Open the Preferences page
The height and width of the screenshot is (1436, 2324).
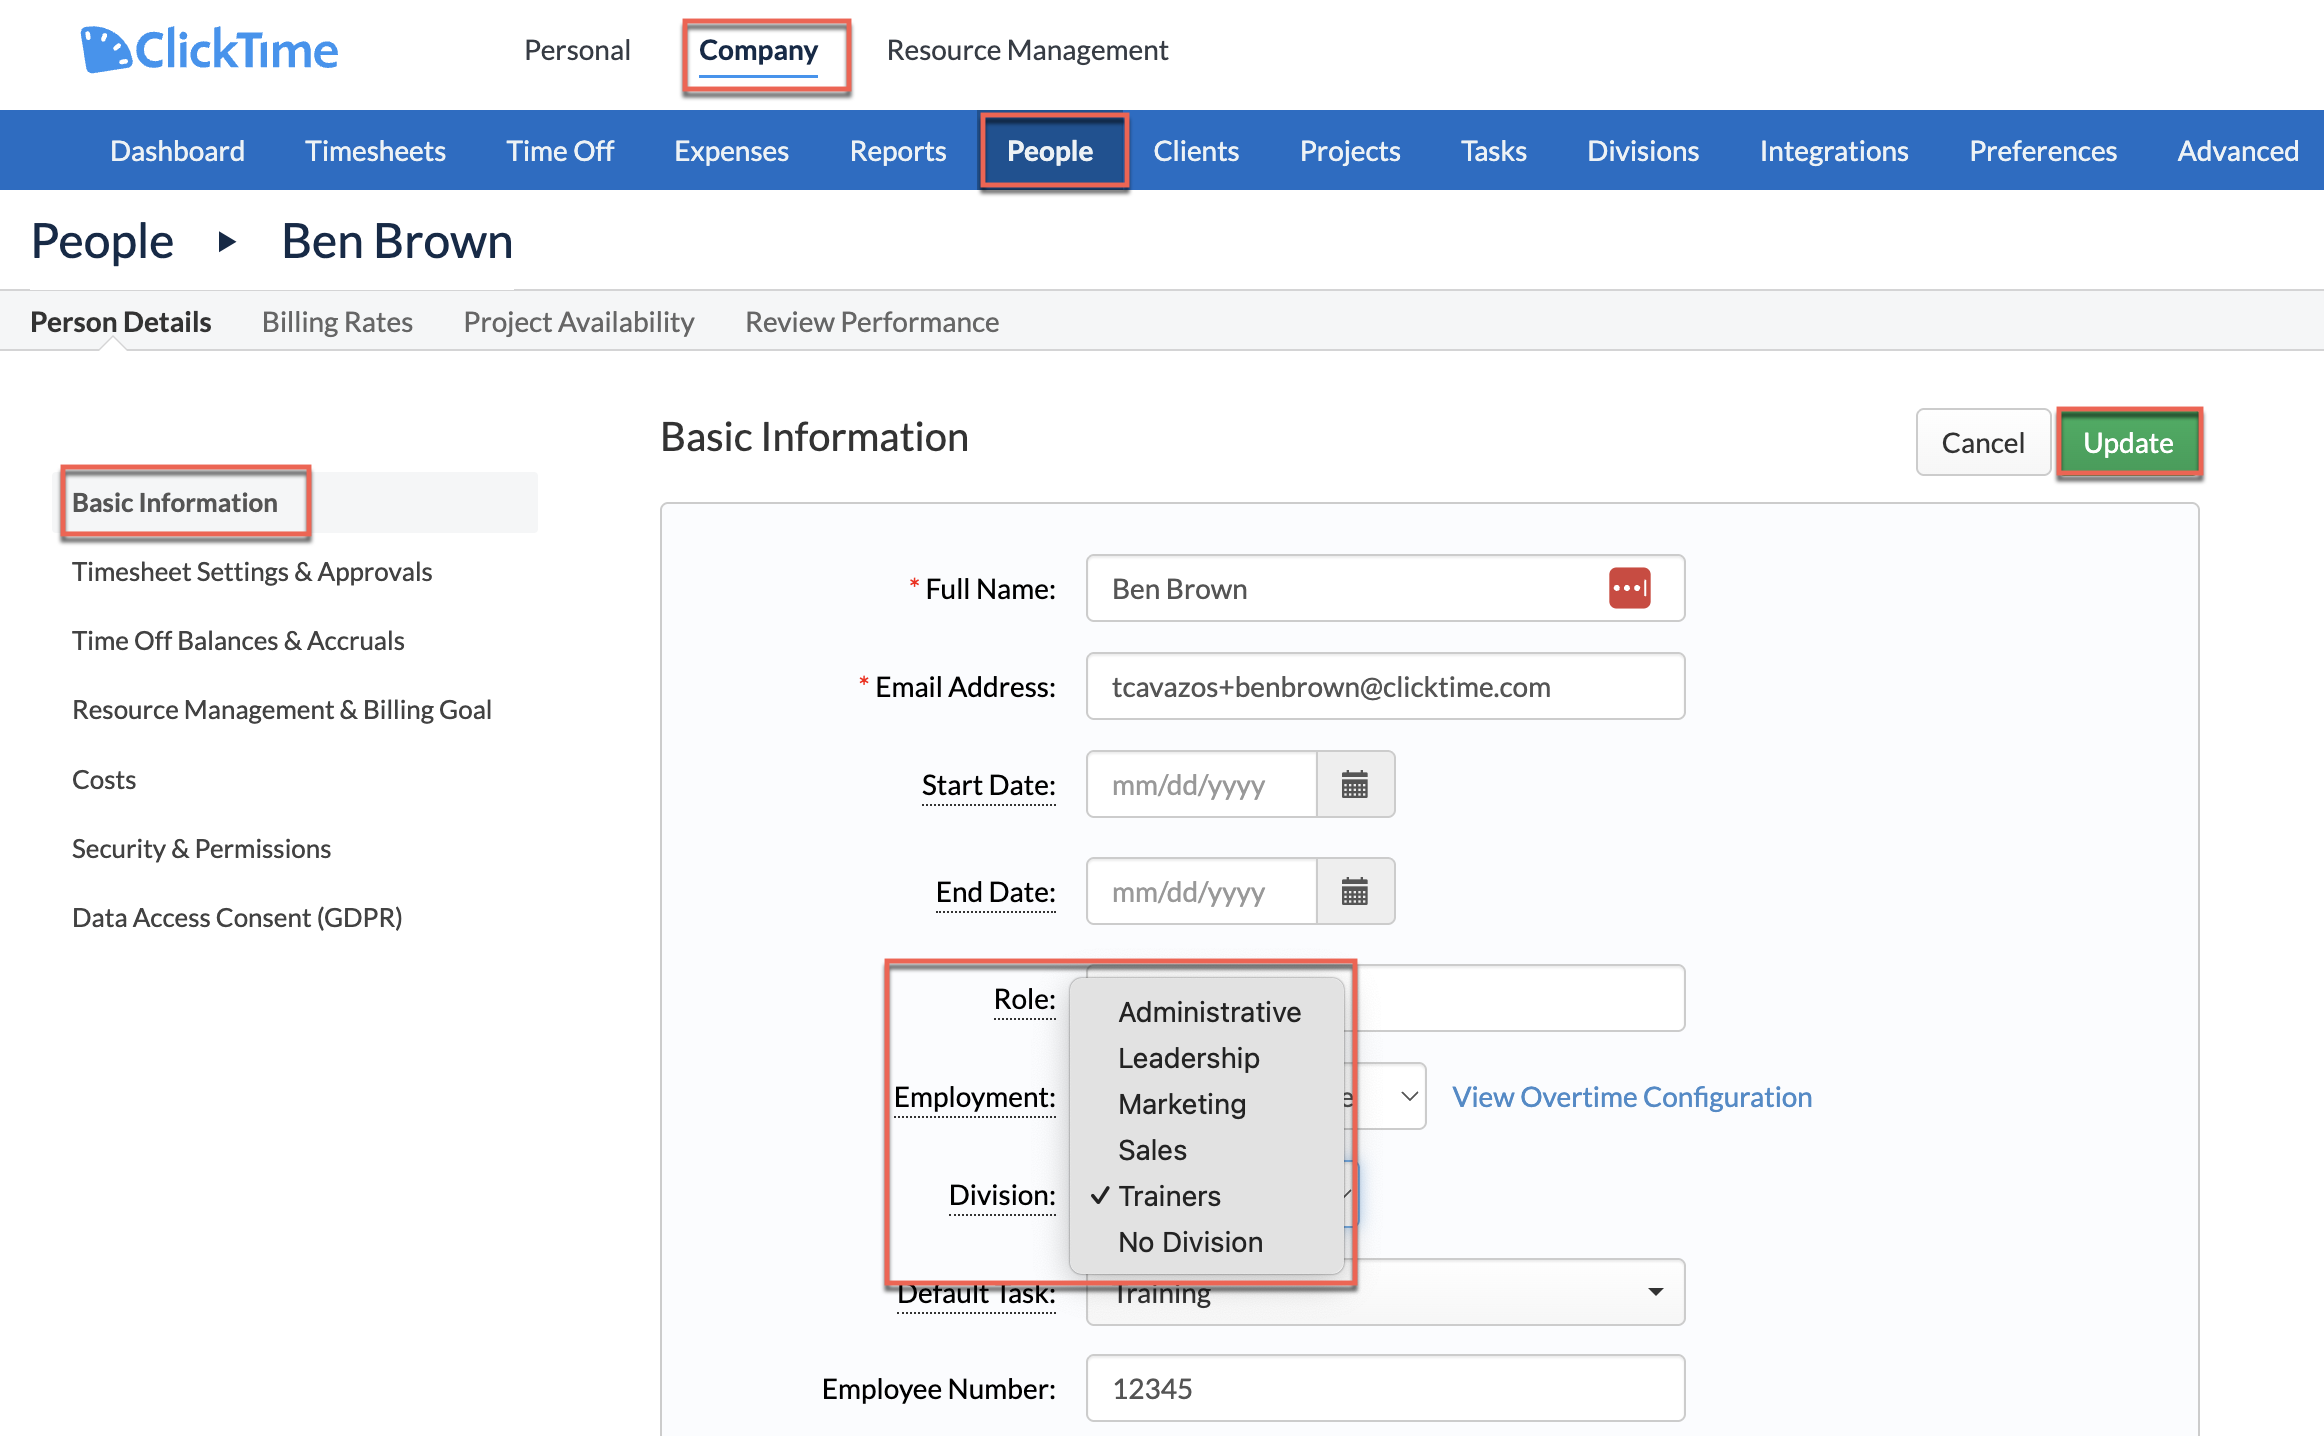pos(2043,151)
